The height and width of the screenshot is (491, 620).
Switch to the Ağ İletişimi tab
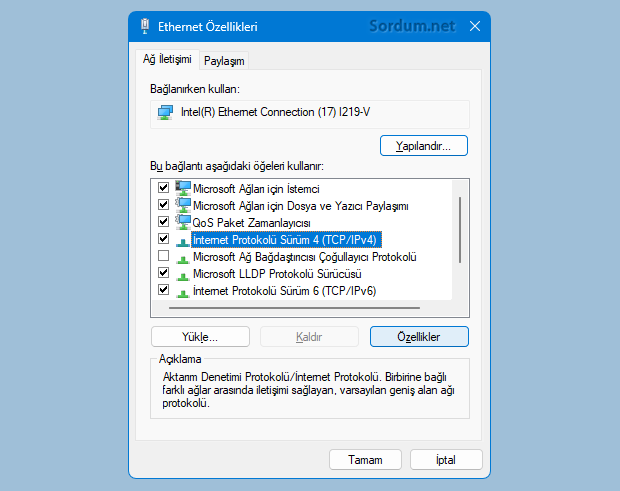(167, 59)
